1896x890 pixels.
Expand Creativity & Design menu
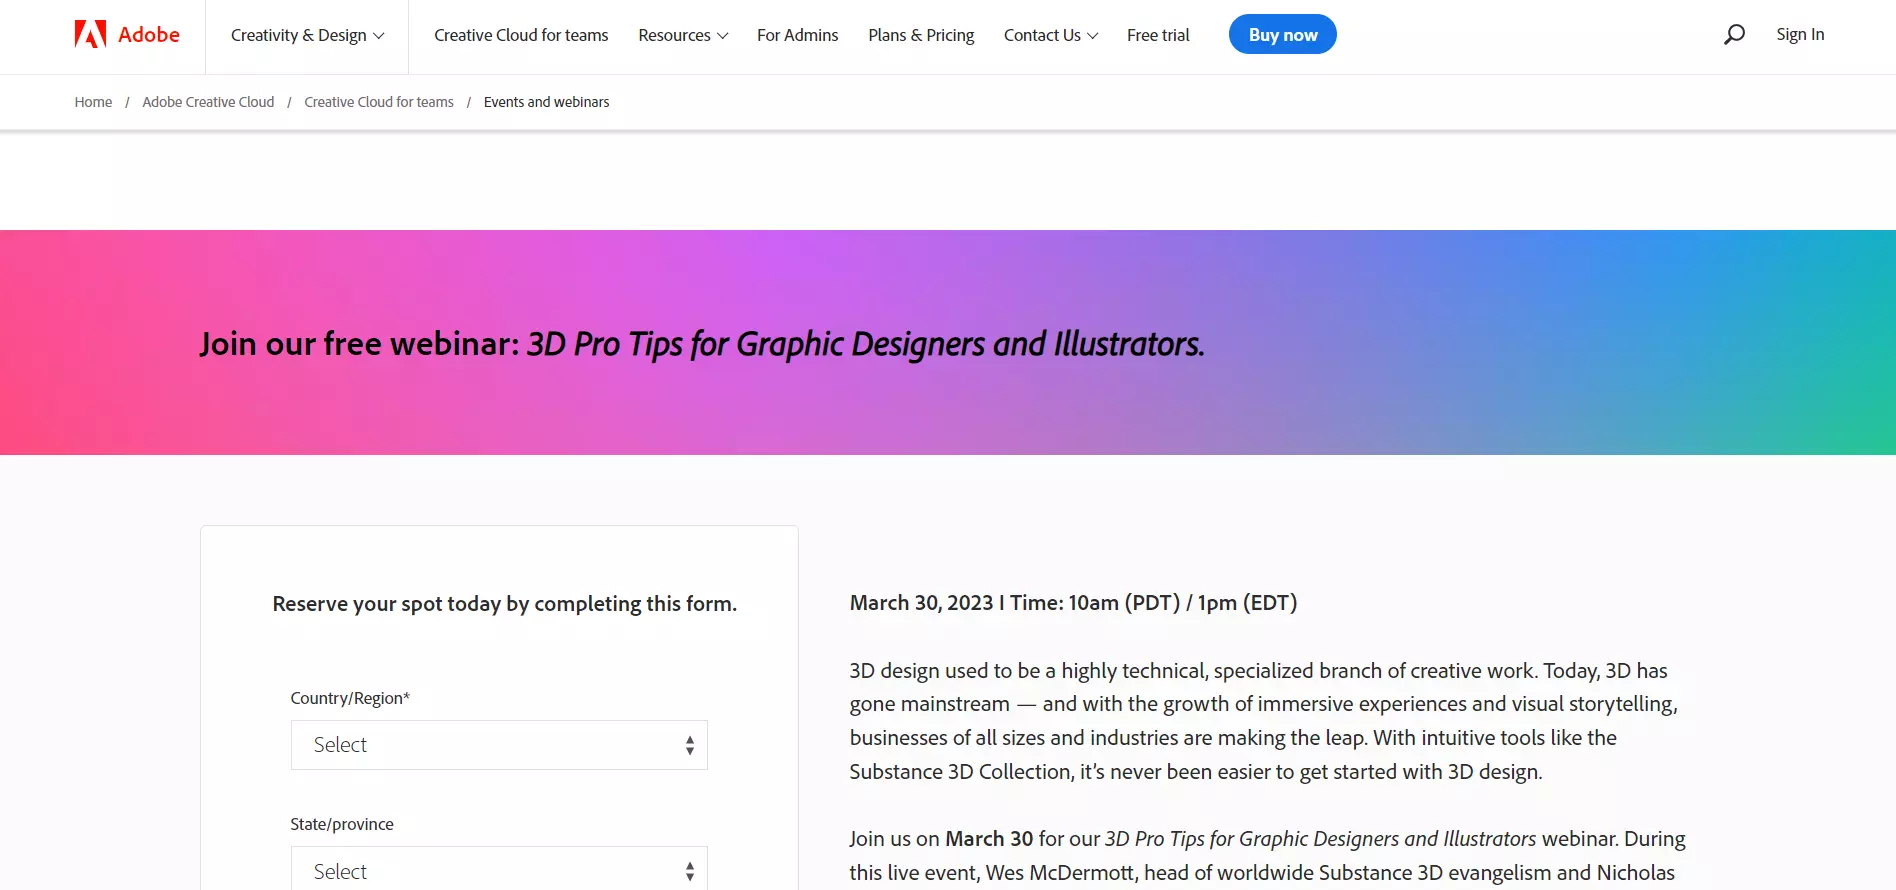click(x=307, y=36)
